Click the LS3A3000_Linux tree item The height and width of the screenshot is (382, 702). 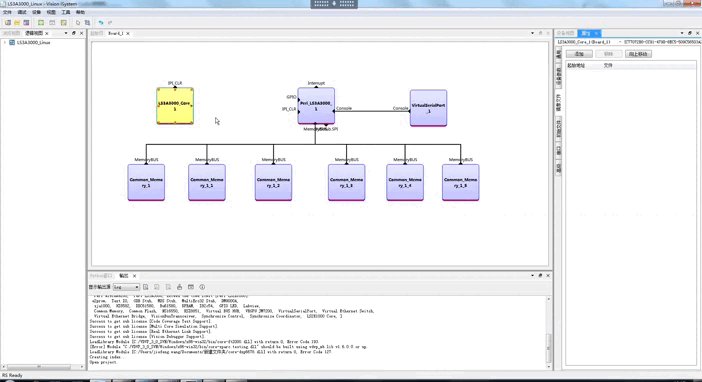coord(34,43)
